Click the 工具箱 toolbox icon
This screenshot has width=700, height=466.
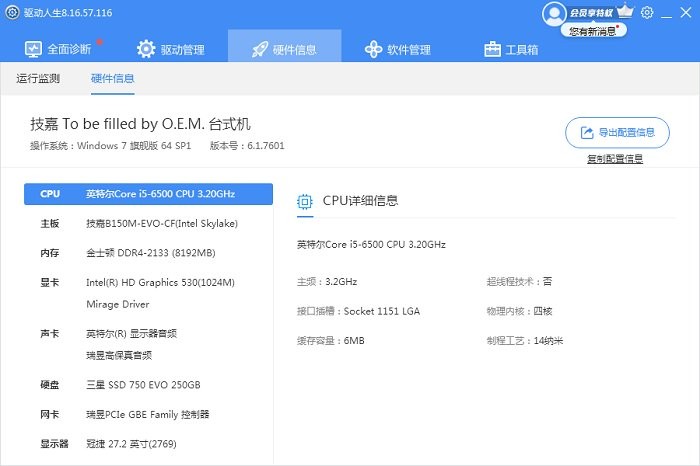coord(492,49)
